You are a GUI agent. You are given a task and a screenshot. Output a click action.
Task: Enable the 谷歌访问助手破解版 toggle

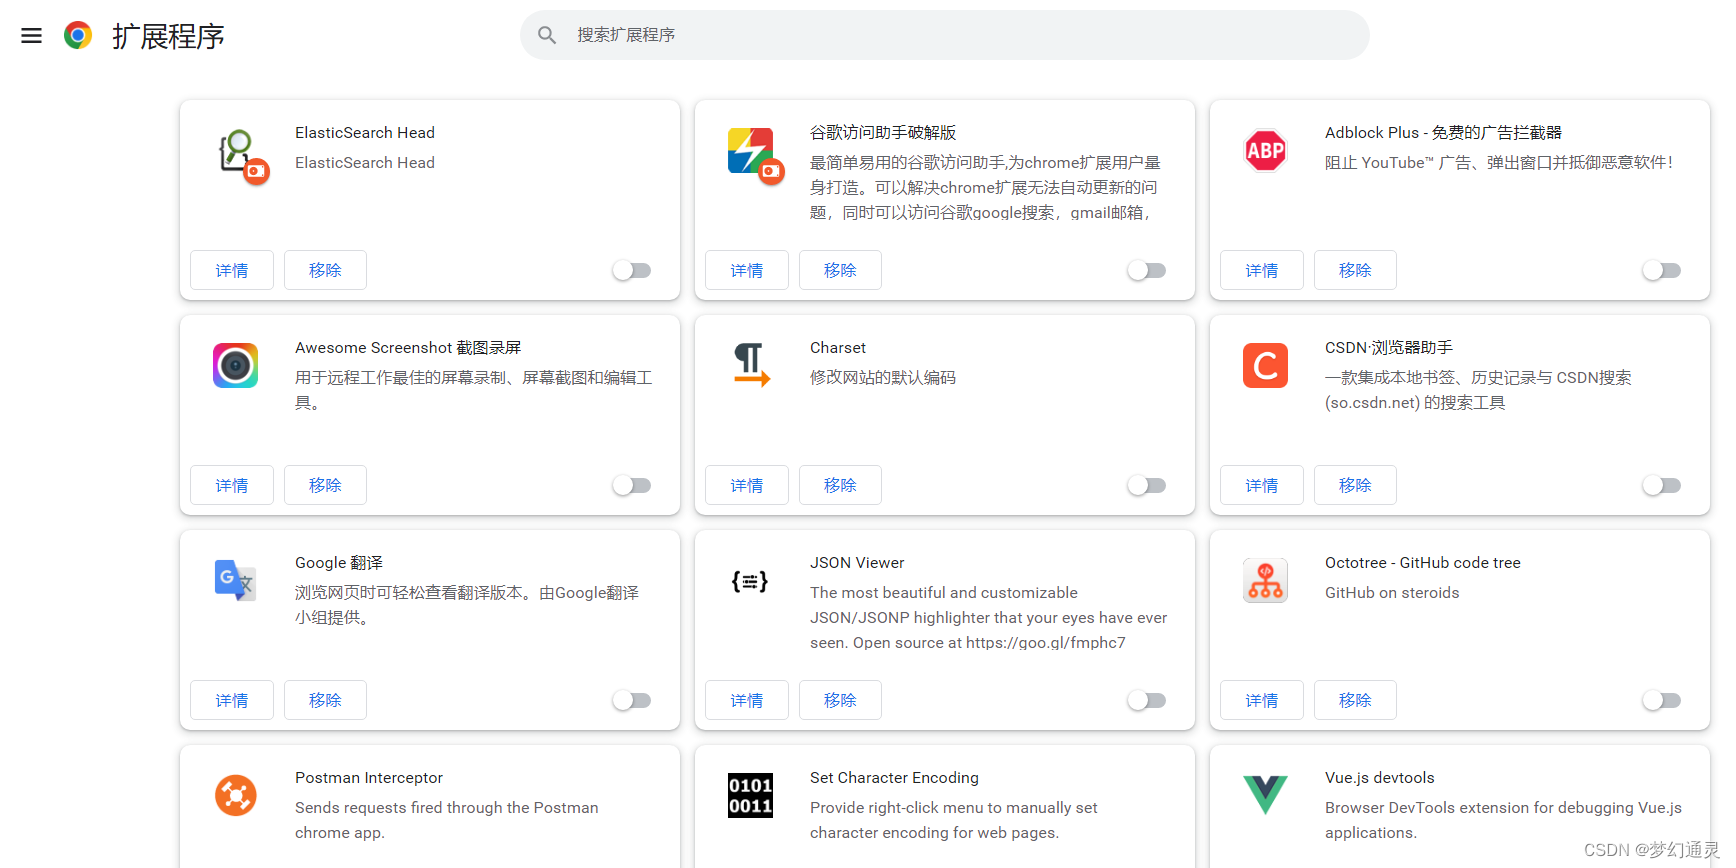tap(1147, 270)
